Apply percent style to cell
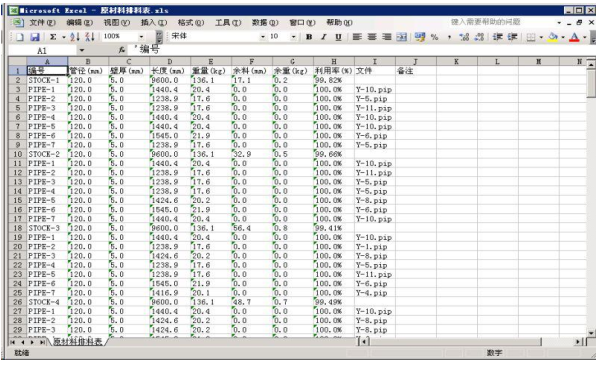598x365 pixels. [x=434, y=37]
